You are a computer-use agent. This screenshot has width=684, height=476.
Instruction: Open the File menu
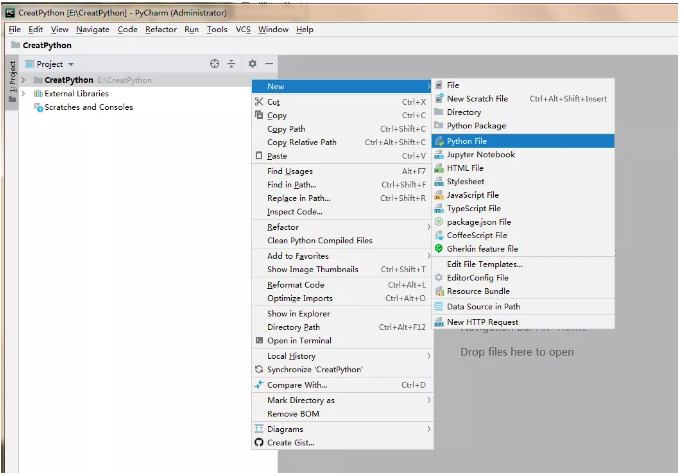coord(14,29)
